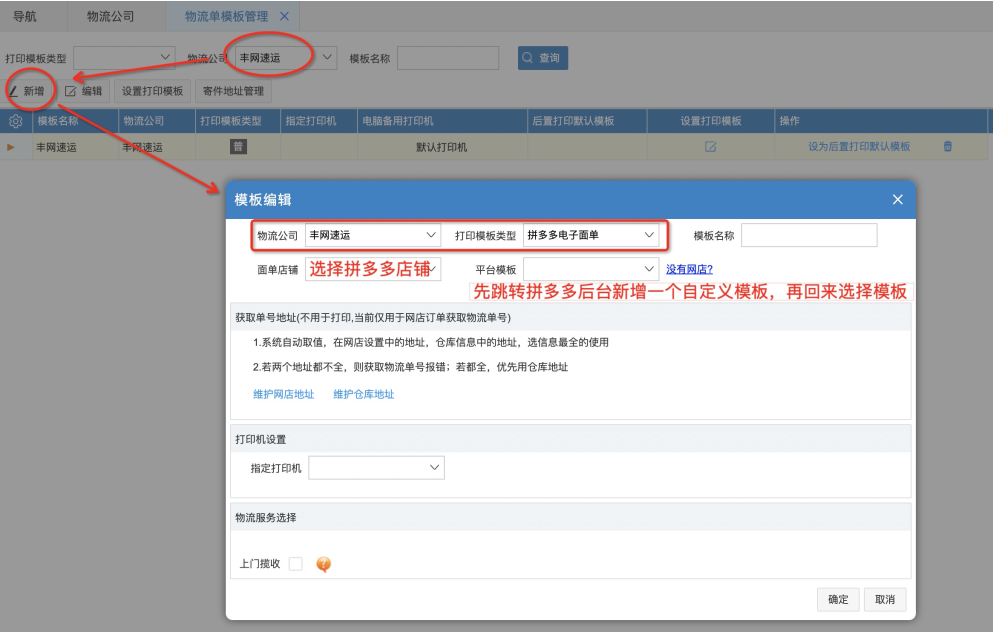Click the 后置打印默认模板 column header
The image size is (993, 632).
click(587, 121)
